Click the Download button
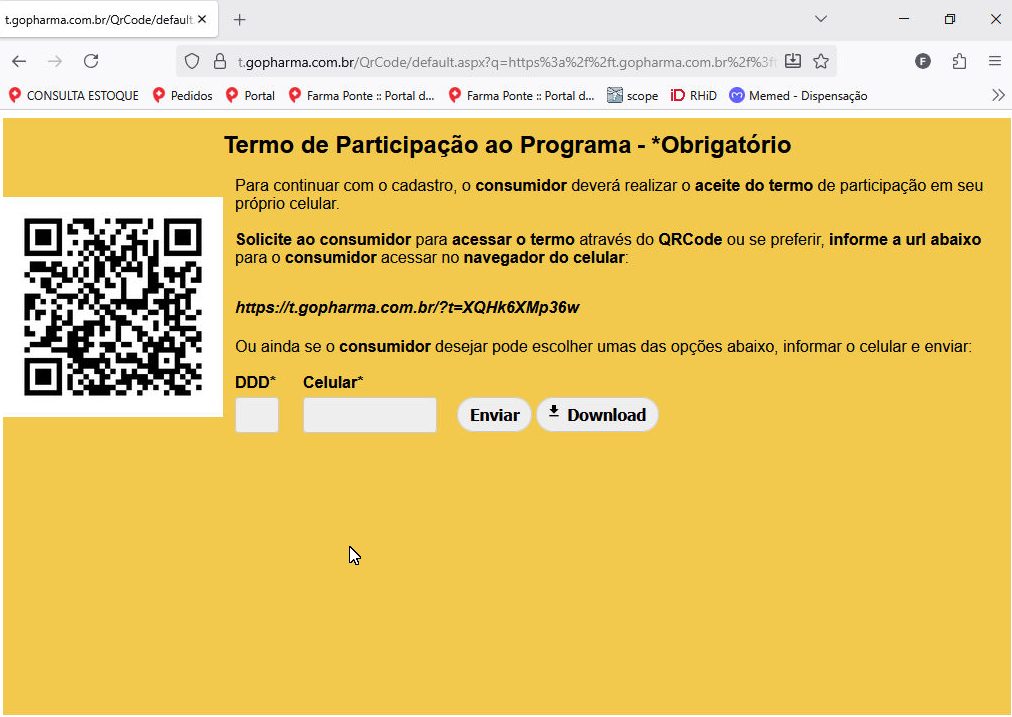 click(597, 415)
